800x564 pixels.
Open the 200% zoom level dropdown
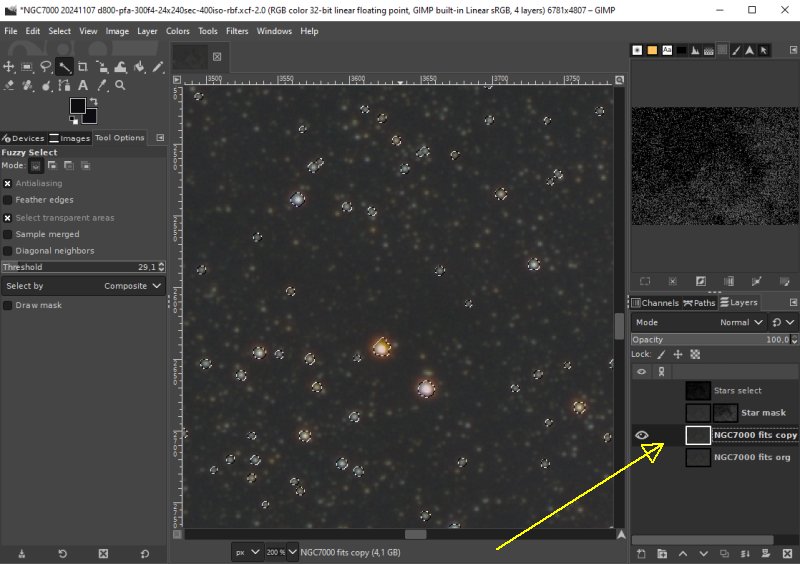coord(281,552)
